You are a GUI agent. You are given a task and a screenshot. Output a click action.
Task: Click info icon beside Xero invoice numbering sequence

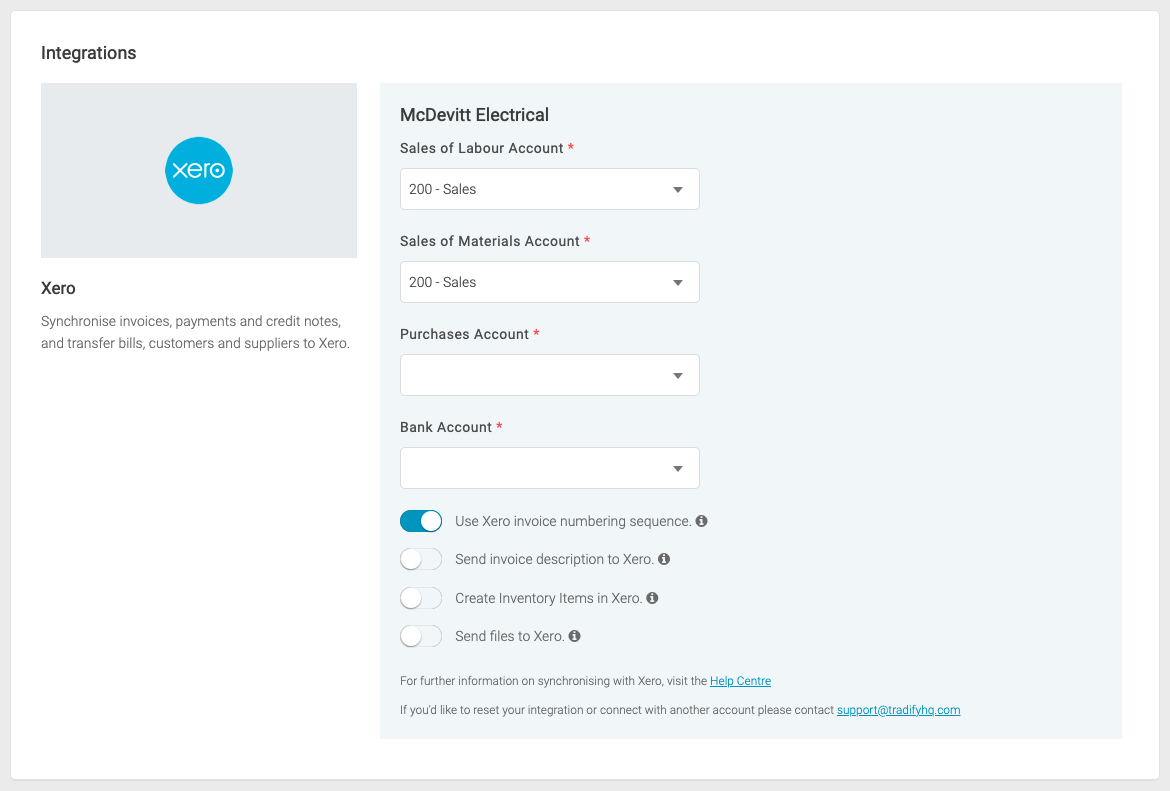tap(702, 521)
